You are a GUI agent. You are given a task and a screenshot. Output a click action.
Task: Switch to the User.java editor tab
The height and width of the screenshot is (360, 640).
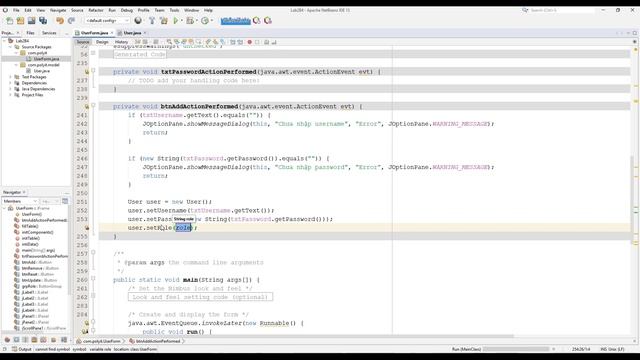coord(132,33)
